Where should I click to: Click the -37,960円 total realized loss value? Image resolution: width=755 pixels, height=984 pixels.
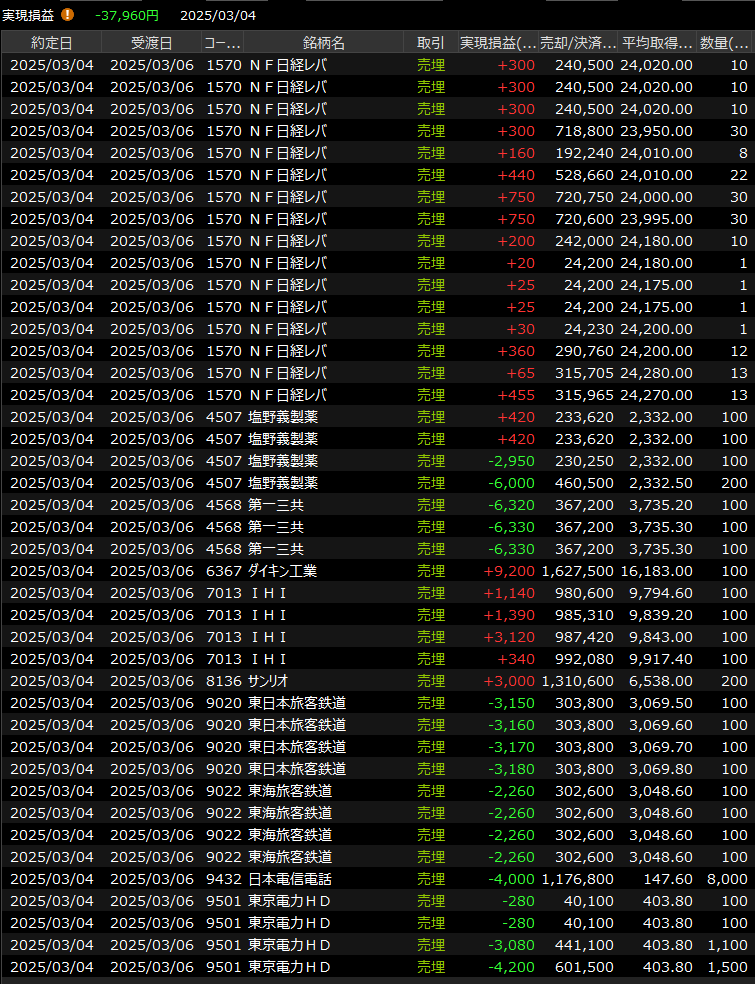(127, 15)
